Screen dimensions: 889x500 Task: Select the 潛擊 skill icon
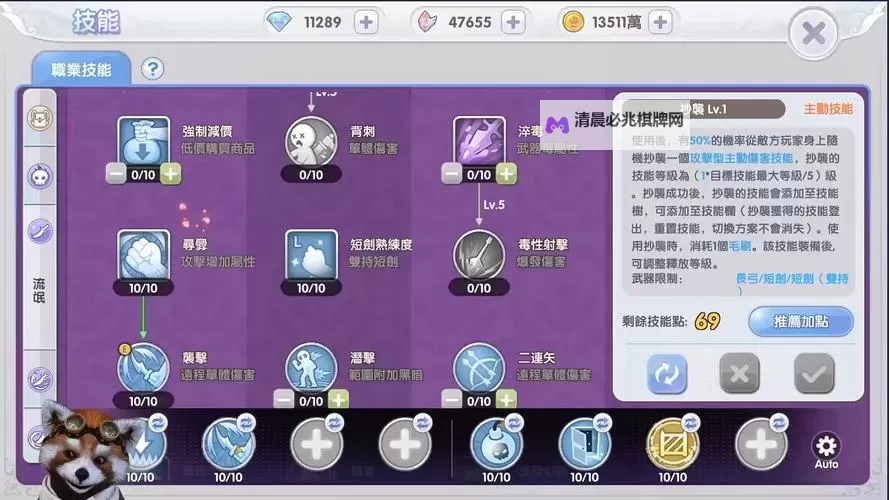[x=311, y=368]
